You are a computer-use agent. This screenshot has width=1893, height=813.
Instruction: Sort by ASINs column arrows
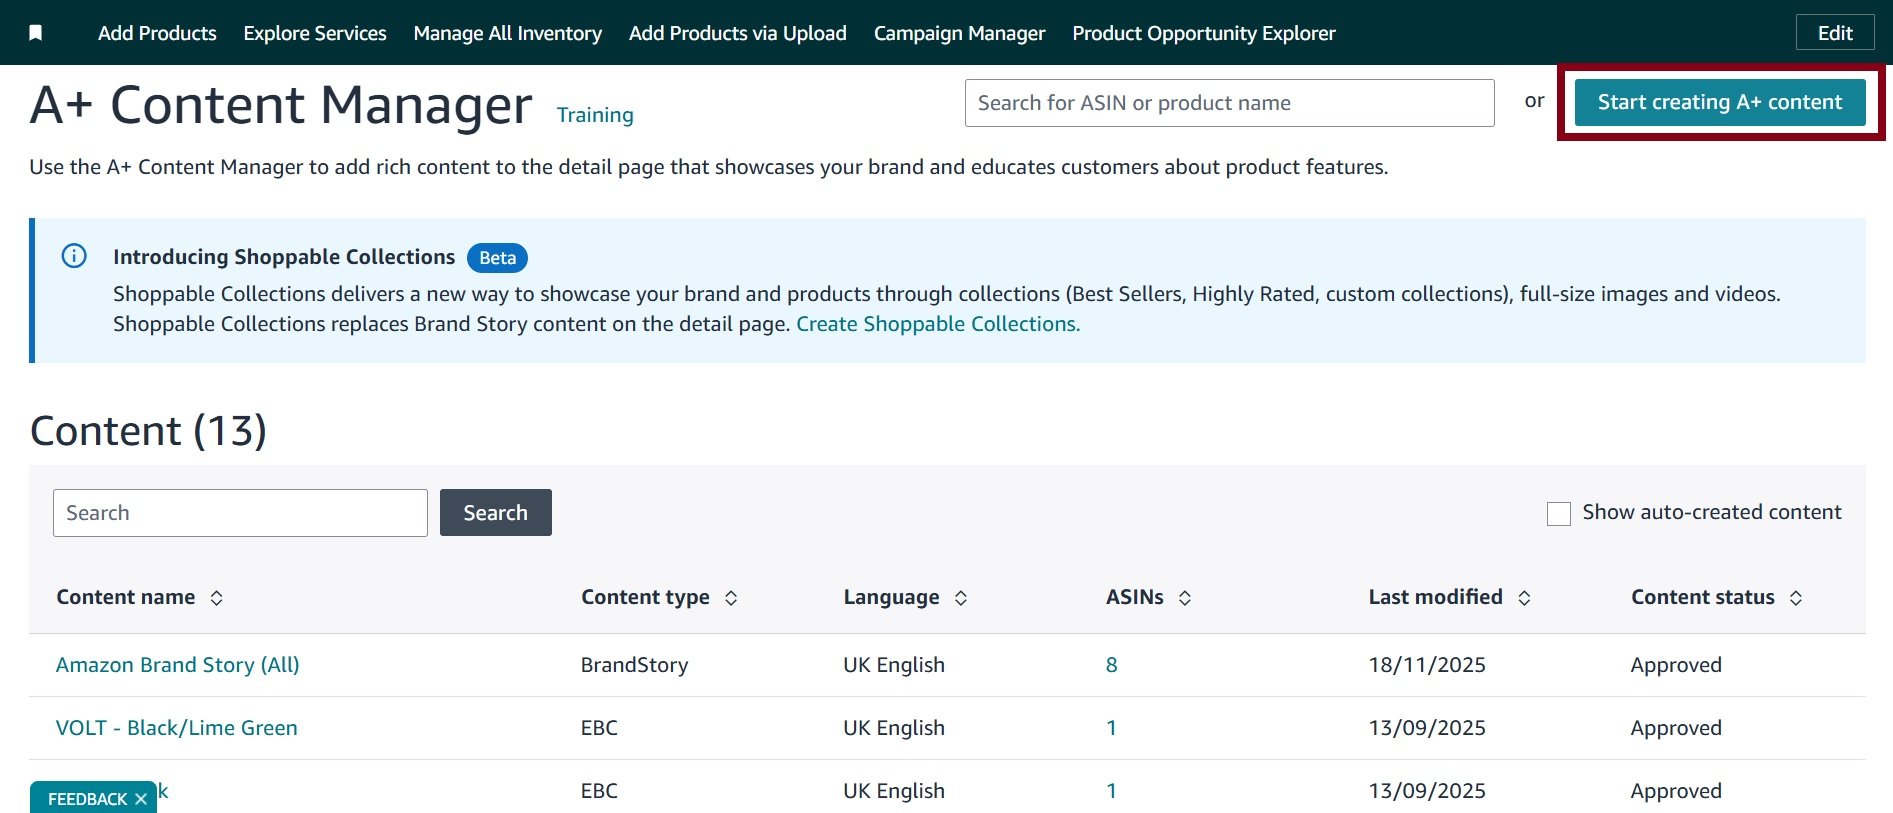pos(1185,598)
